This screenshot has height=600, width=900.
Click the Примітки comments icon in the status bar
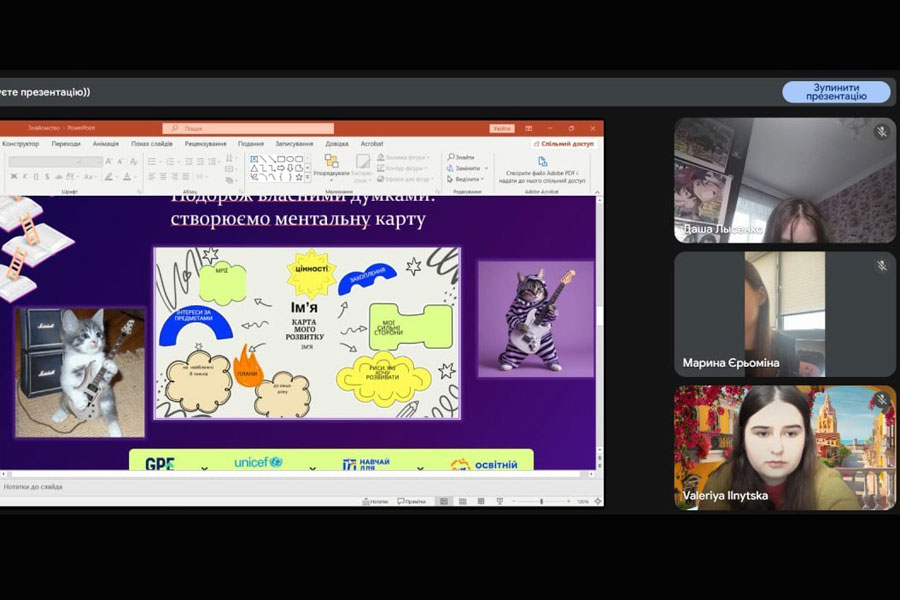click(412, 501)
